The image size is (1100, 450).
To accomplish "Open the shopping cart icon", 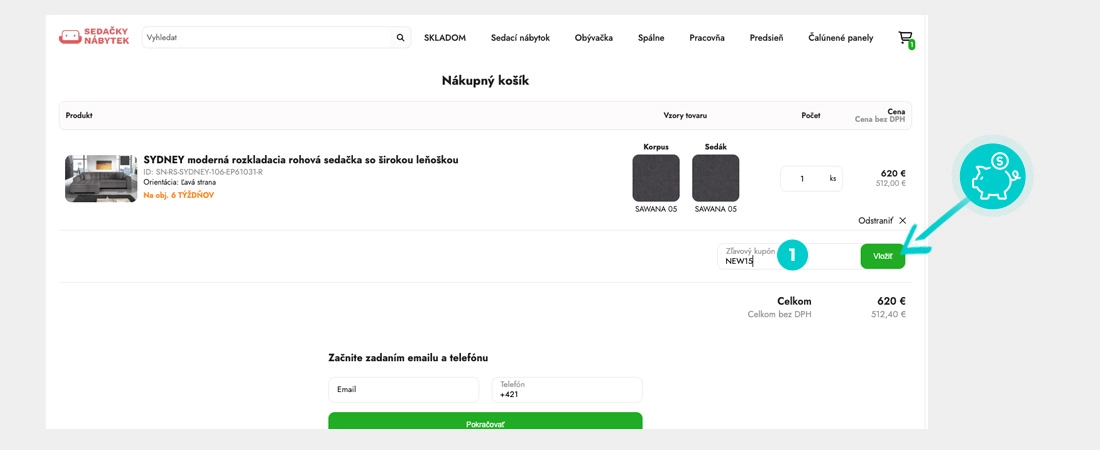I will tap(906, 39).
